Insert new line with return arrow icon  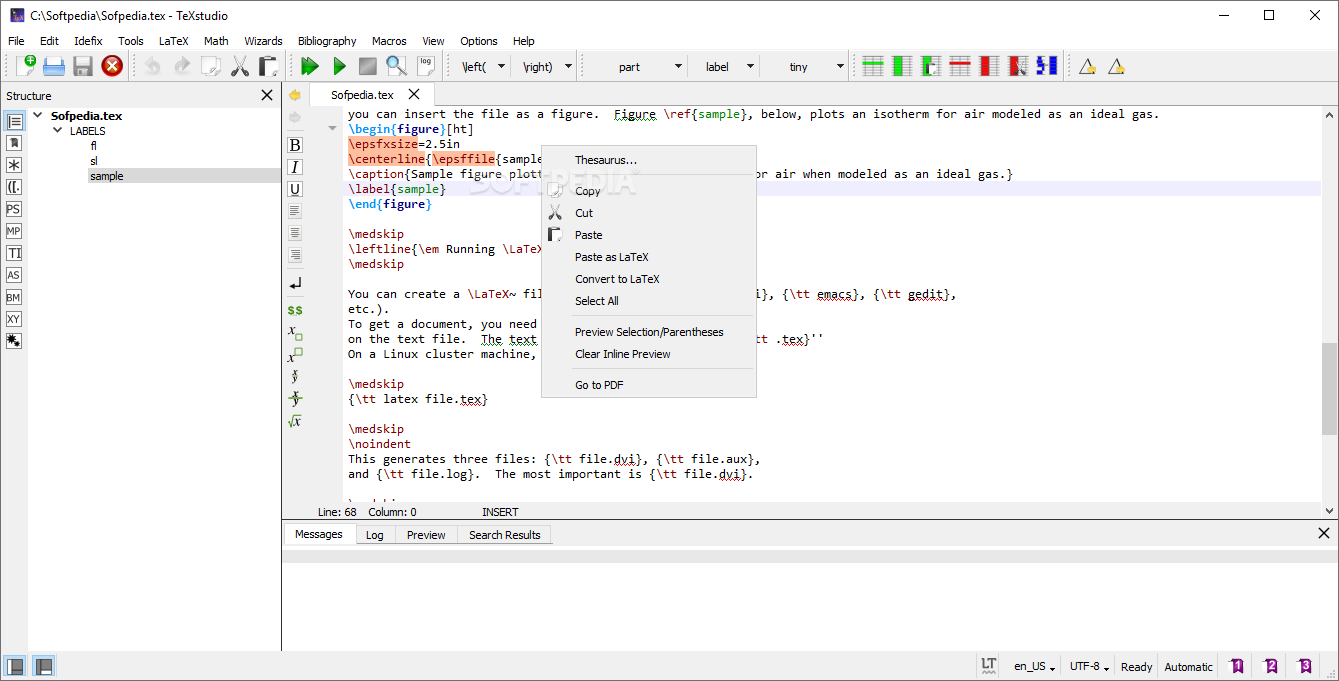[x=295, y=284]
